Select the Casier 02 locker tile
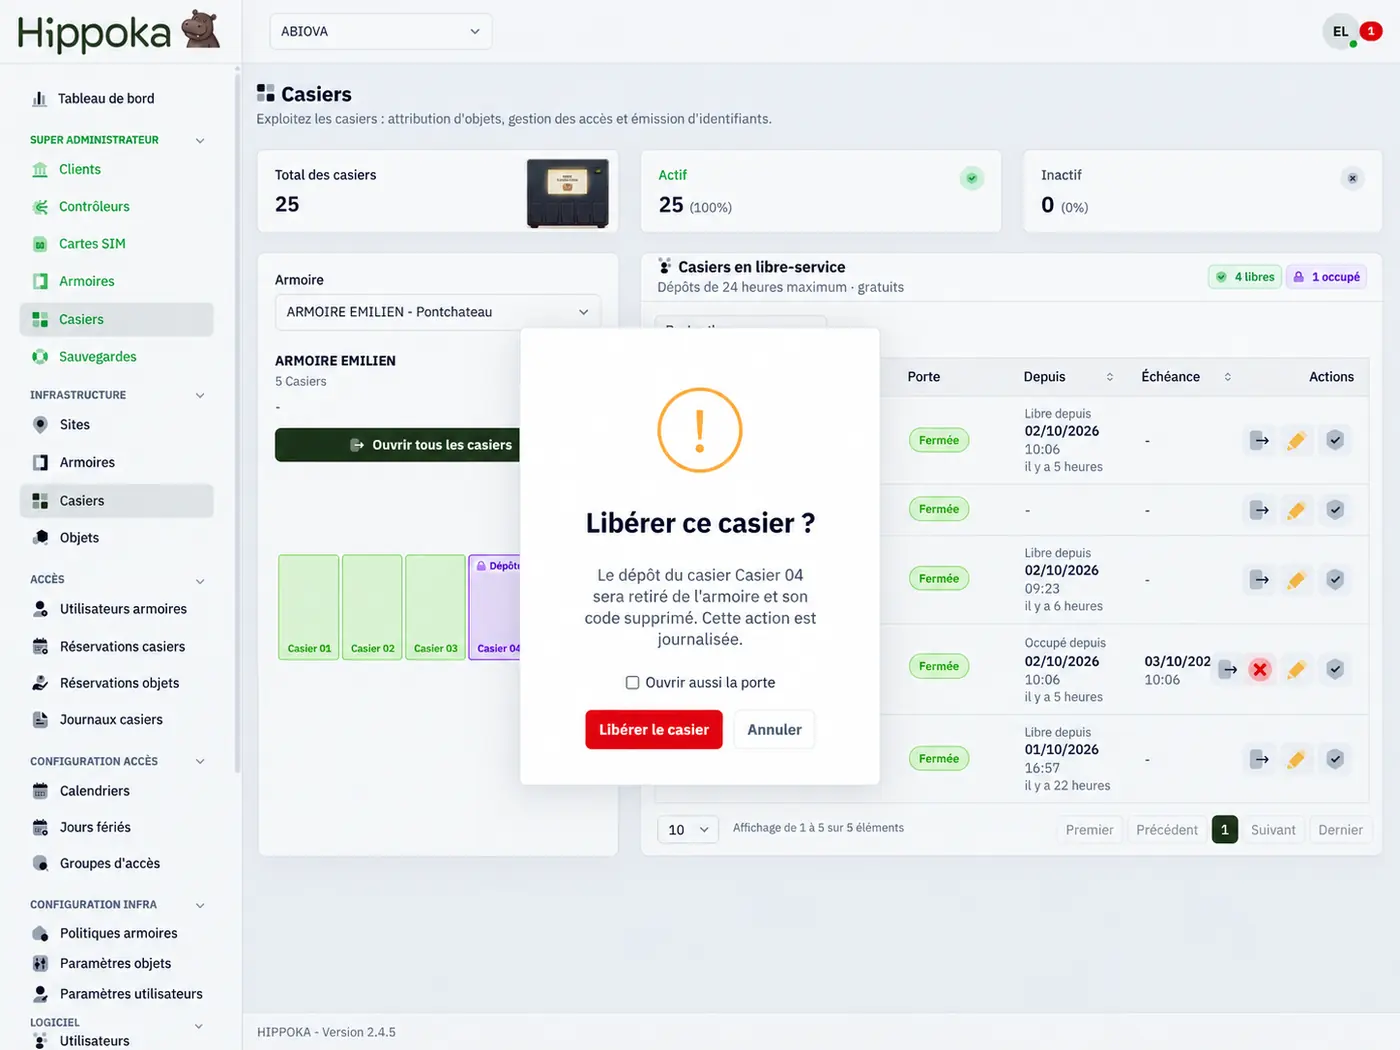 click(x=372, y=607)
